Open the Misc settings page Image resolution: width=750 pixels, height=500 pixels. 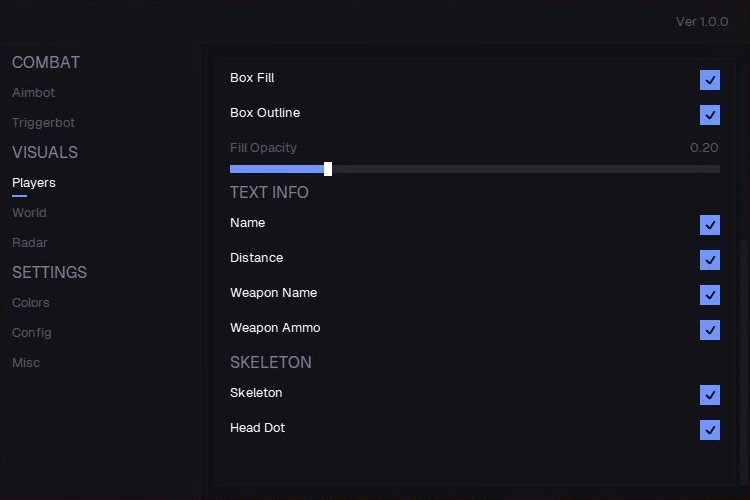pyautogui.click(x=26, y=363)
